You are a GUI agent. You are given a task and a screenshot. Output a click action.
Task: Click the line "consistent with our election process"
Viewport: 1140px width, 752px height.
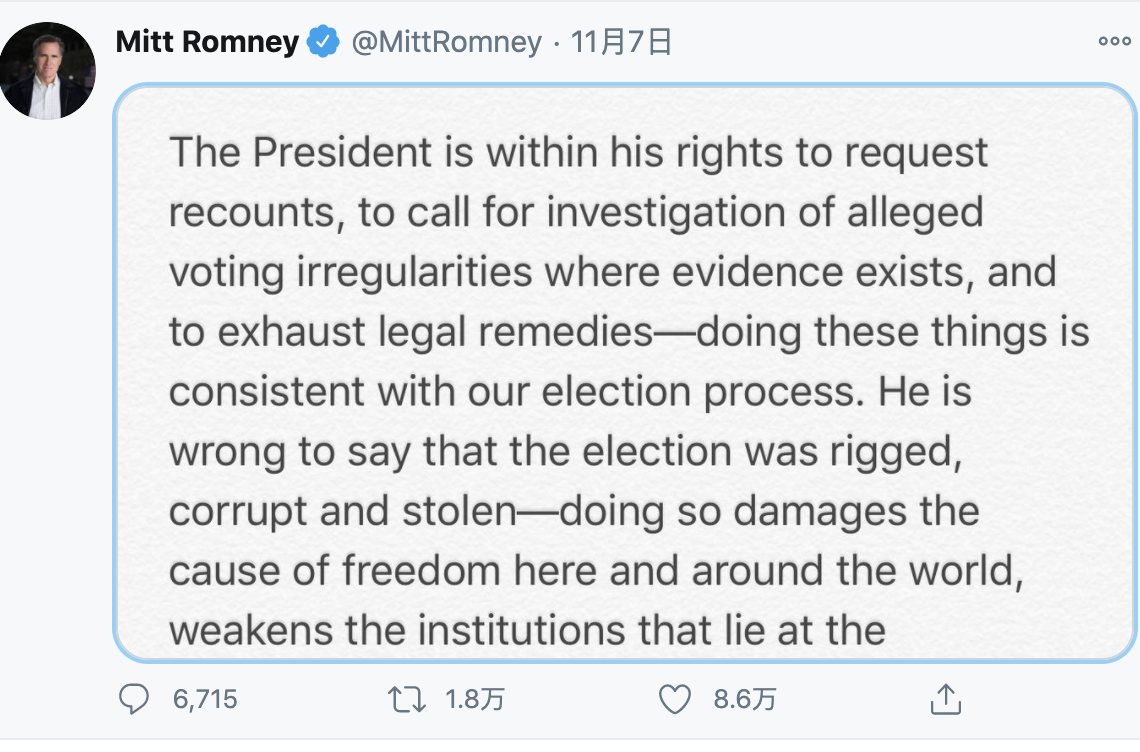[571, 393]
